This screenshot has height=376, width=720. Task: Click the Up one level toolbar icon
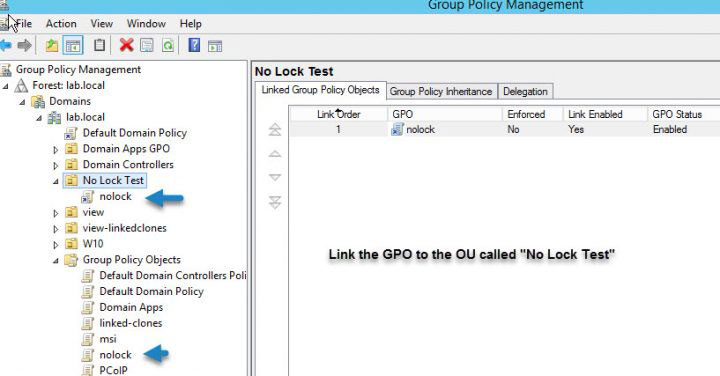coord(51,45)
